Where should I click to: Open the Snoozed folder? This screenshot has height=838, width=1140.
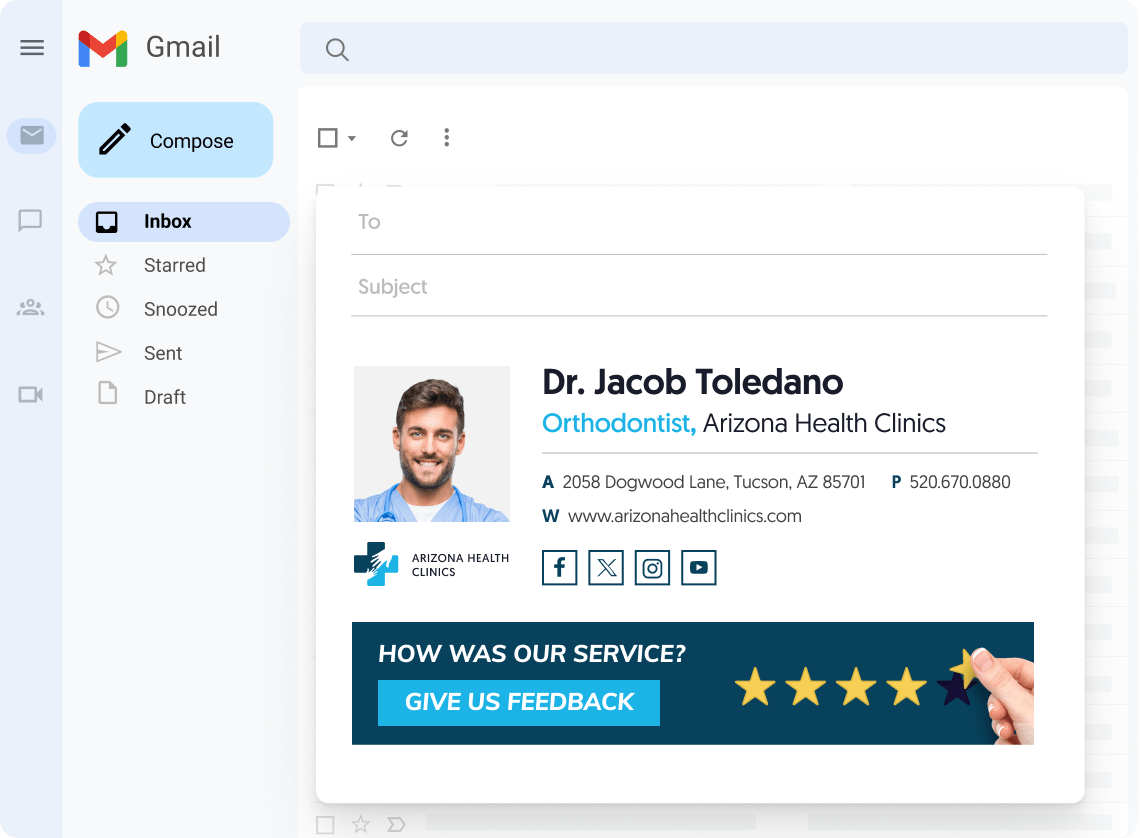pyautogui.click(x=180, y=309)
